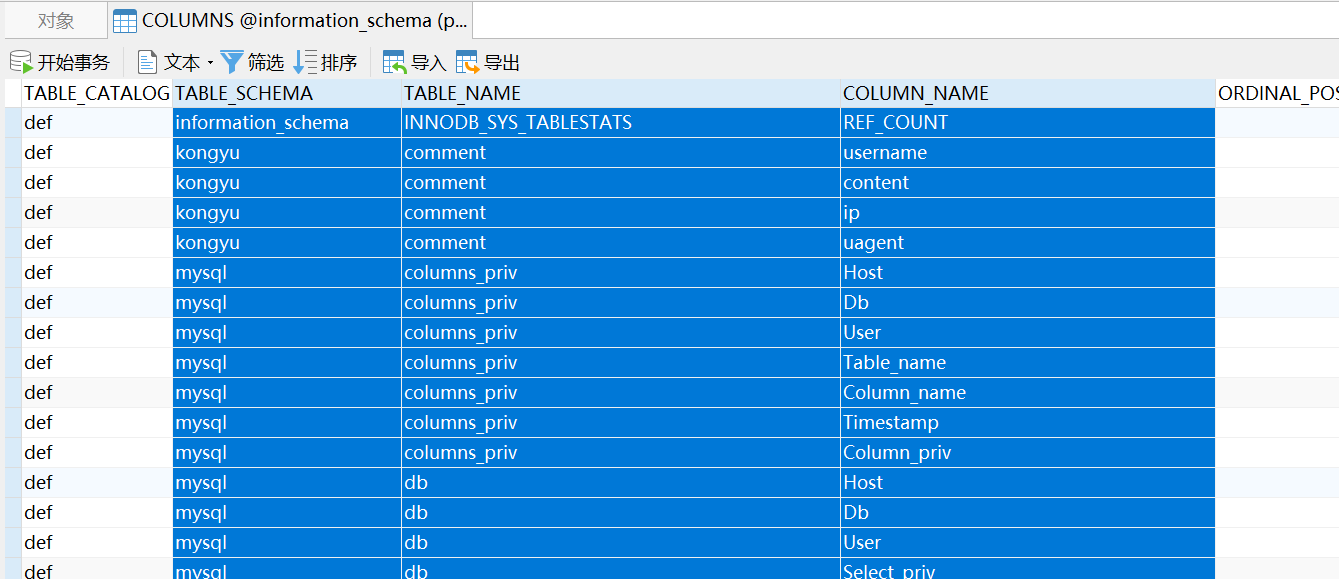Switch to the 对象 (Objects) tab
The image size is (1339, 579).
[55, 20]
